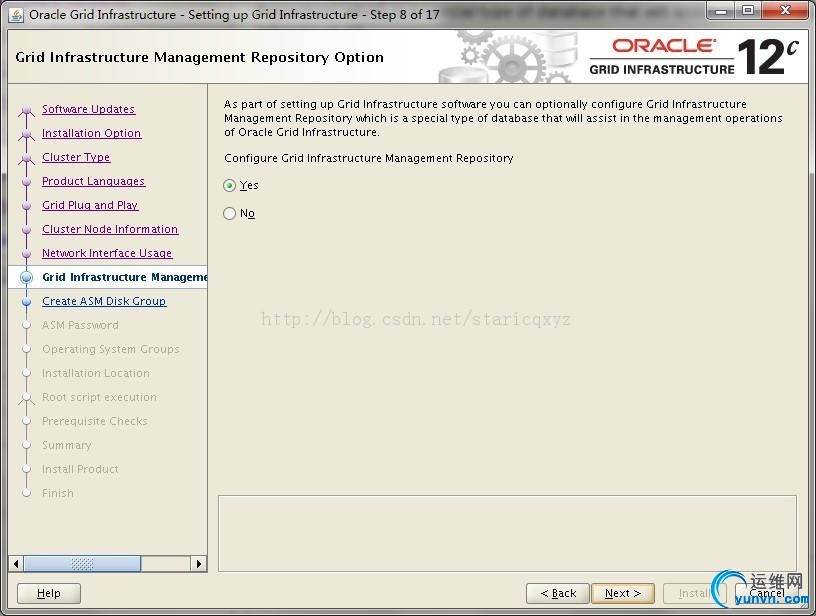Click the Next button

(x=622, y=593)
